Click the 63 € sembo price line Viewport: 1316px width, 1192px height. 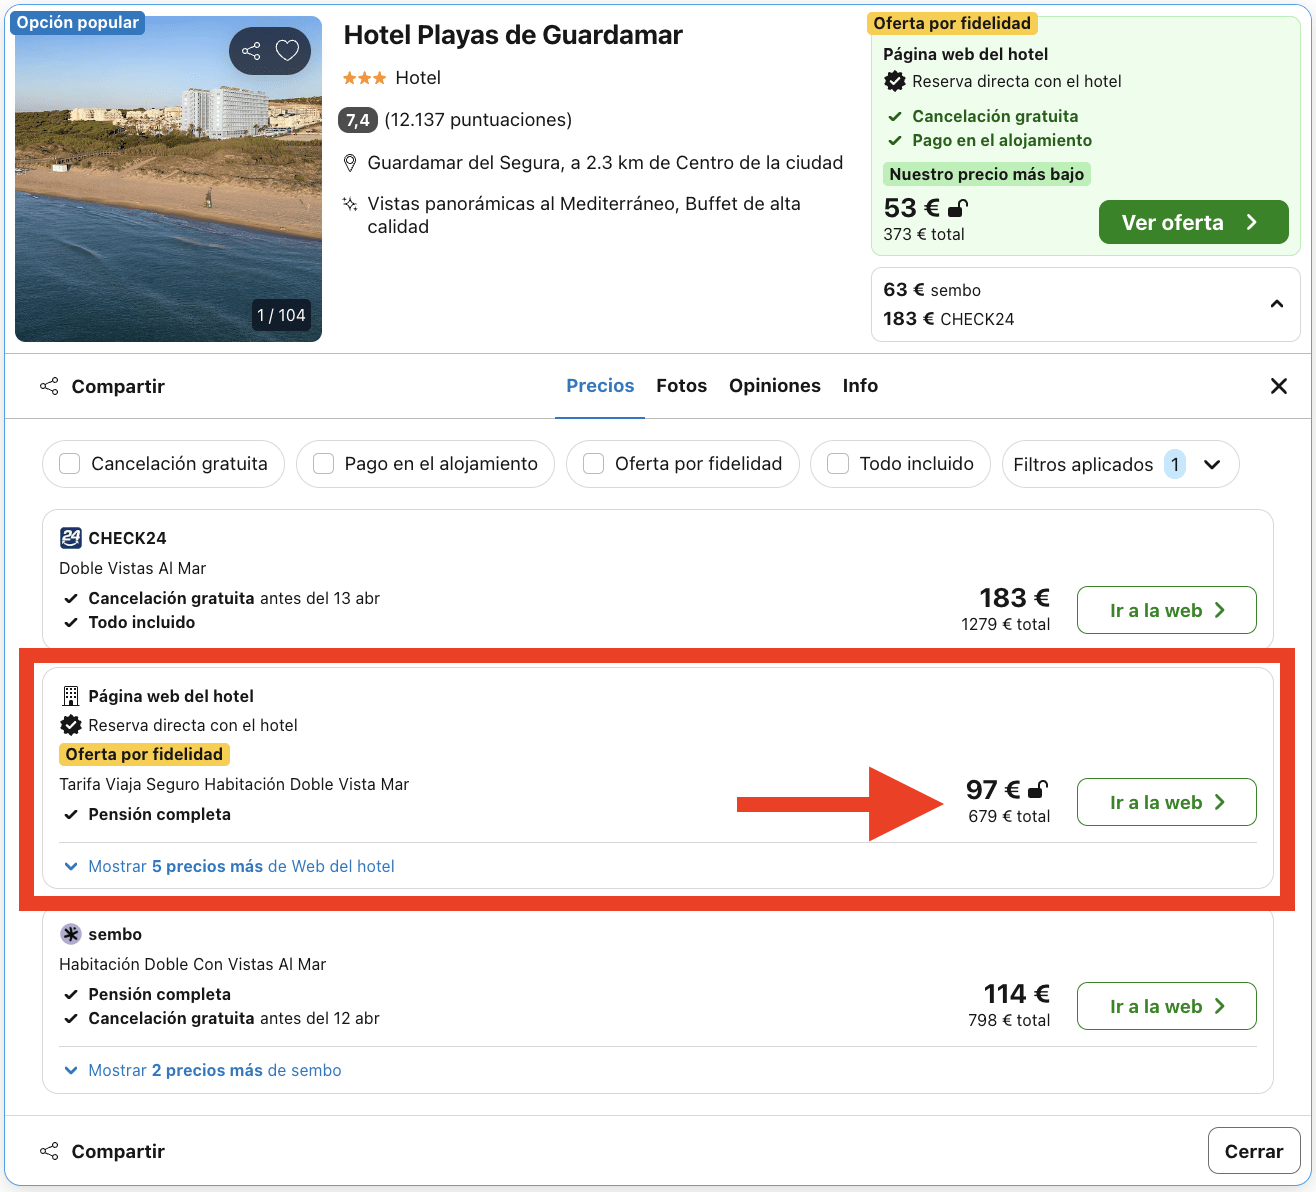[932, 290]
